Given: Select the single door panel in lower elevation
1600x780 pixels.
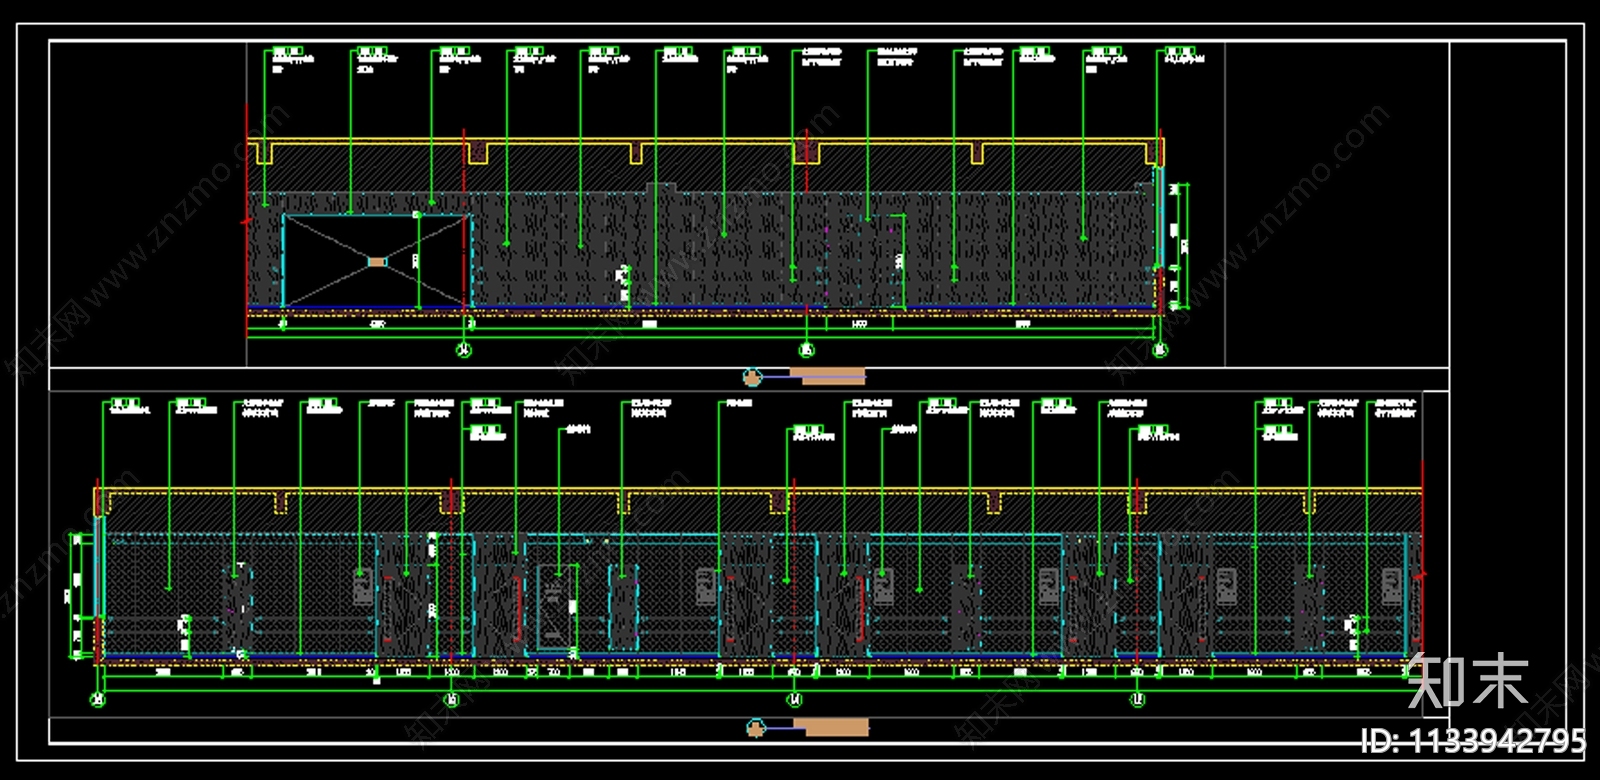Looking at the screenshot, I should tap(555, 607).
